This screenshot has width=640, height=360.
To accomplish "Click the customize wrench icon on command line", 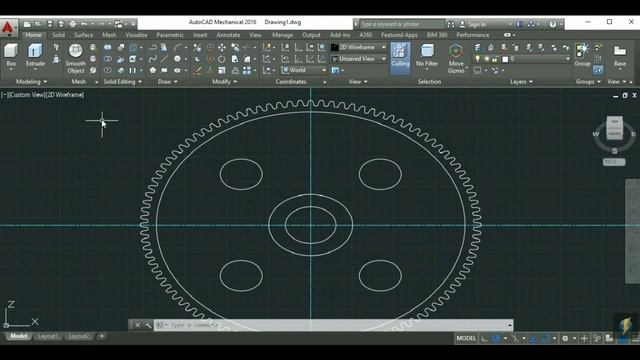I will (147, 325).
